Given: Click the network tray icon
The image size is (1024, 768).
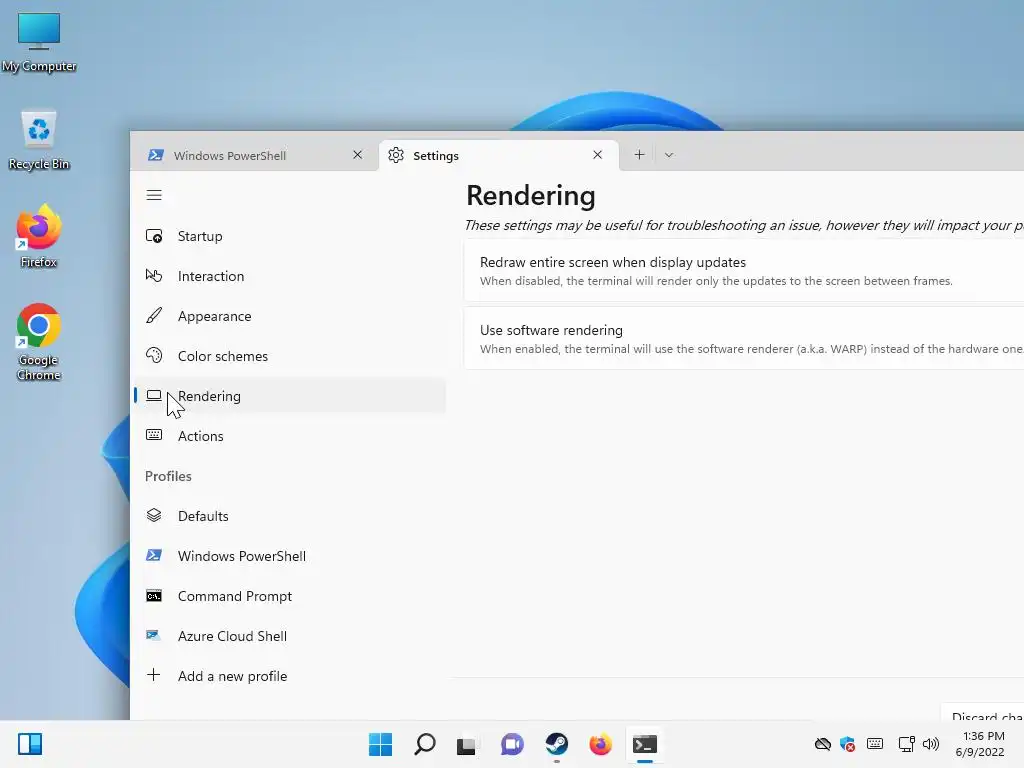Looking at the screenshot, I should tap(906, 744).
